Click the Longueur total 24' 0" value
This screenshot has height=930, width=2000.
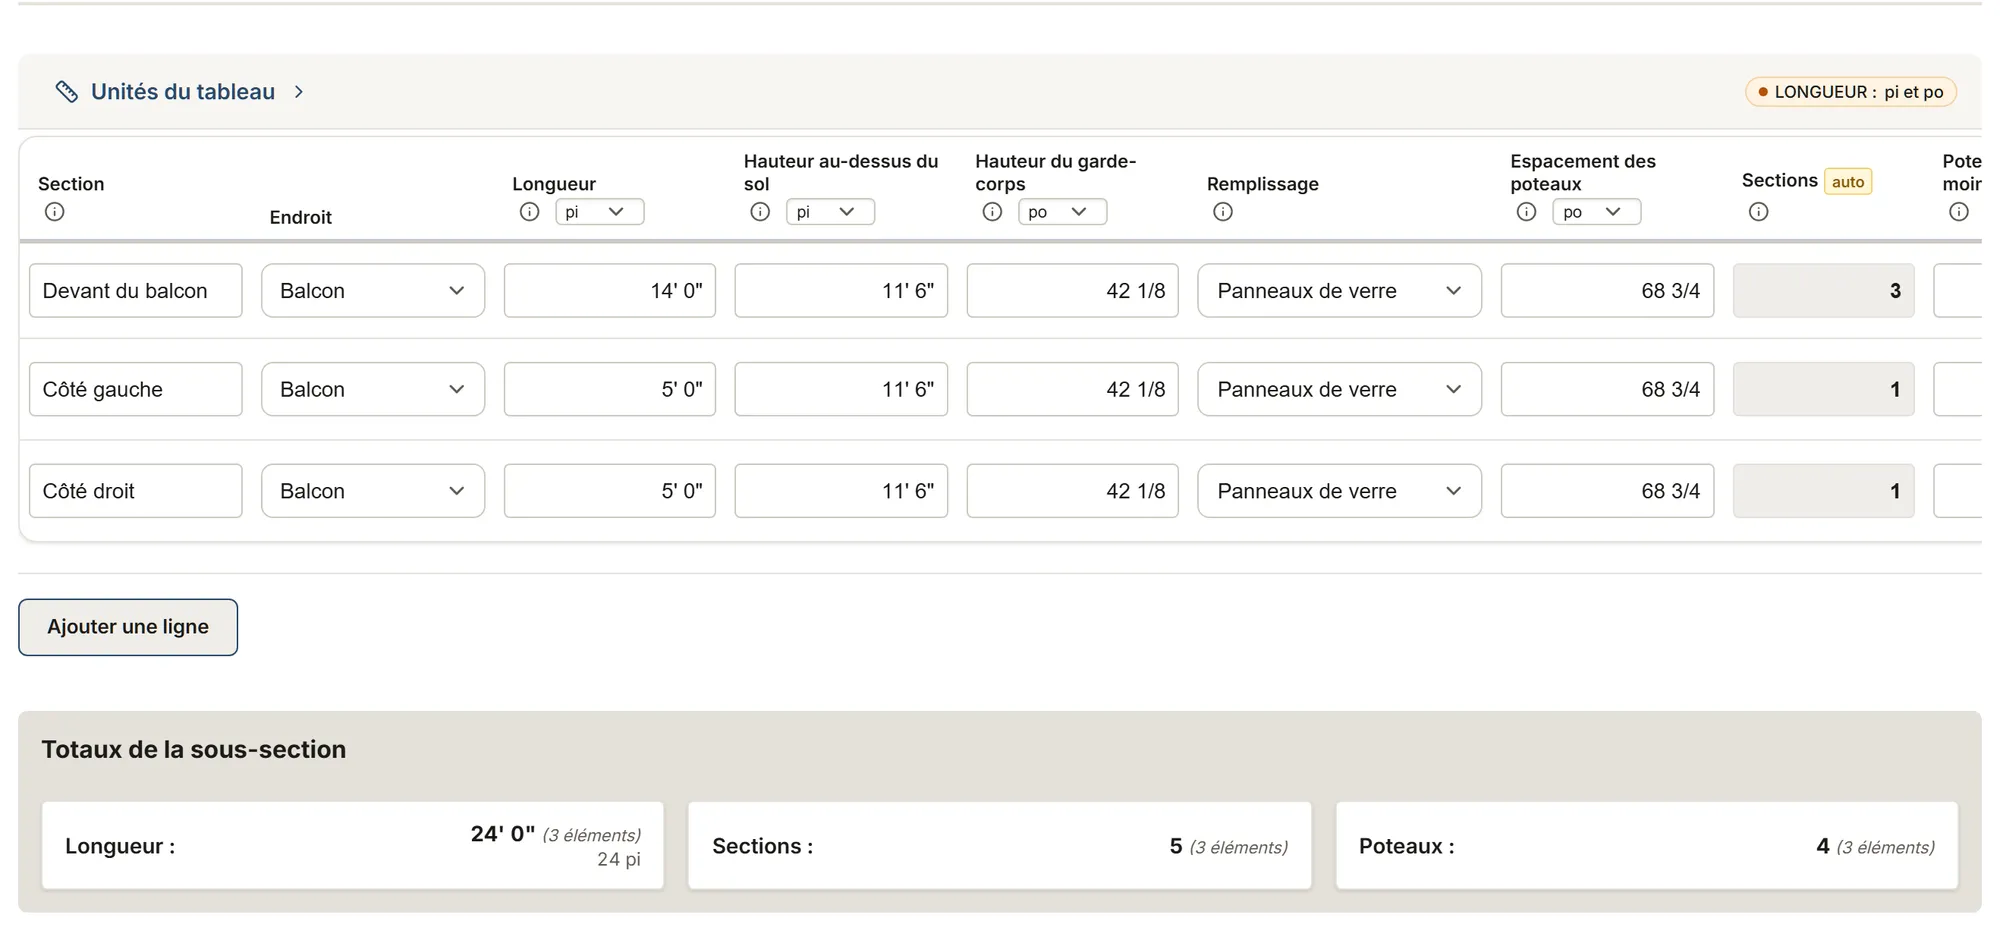pyautogui.click(x=503, y=834)
